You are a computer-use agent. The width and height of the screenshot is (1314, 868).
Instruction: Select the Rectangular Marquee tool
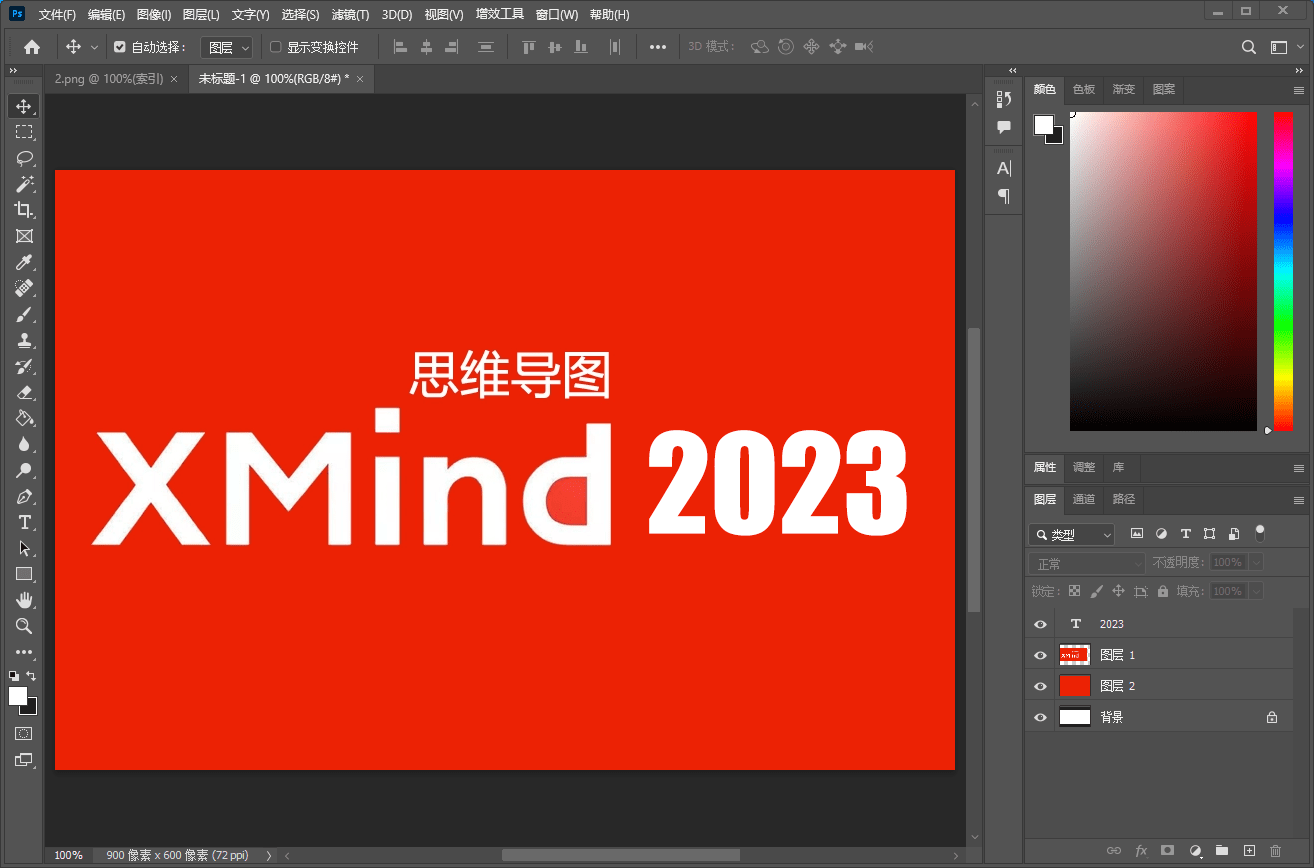[24, 132]
